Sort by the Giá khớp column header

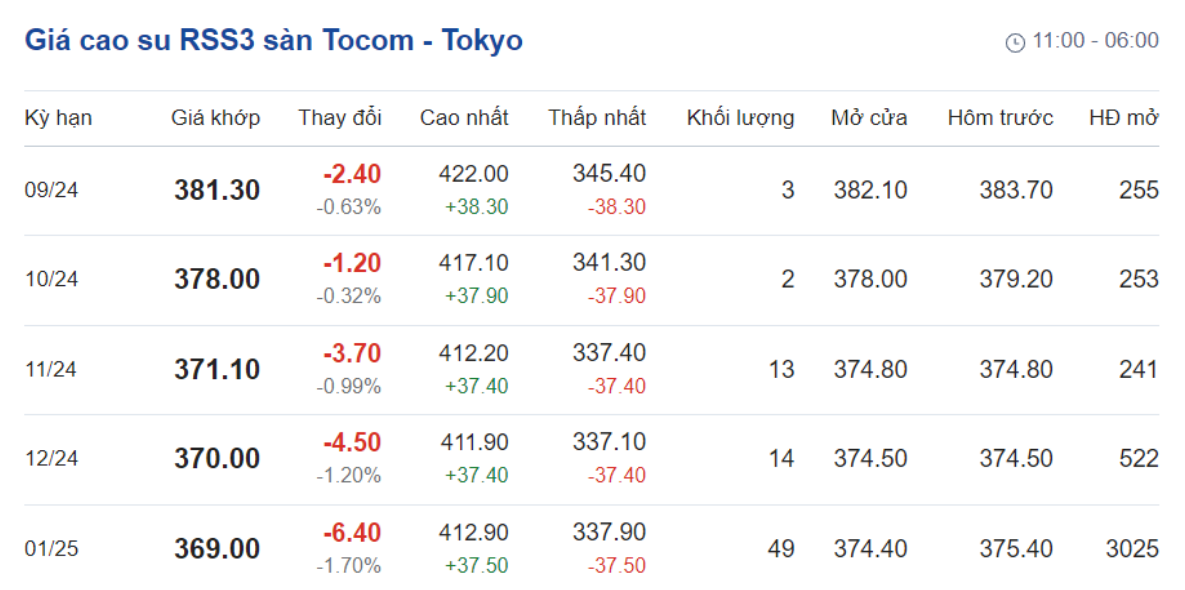coord(215,118)
